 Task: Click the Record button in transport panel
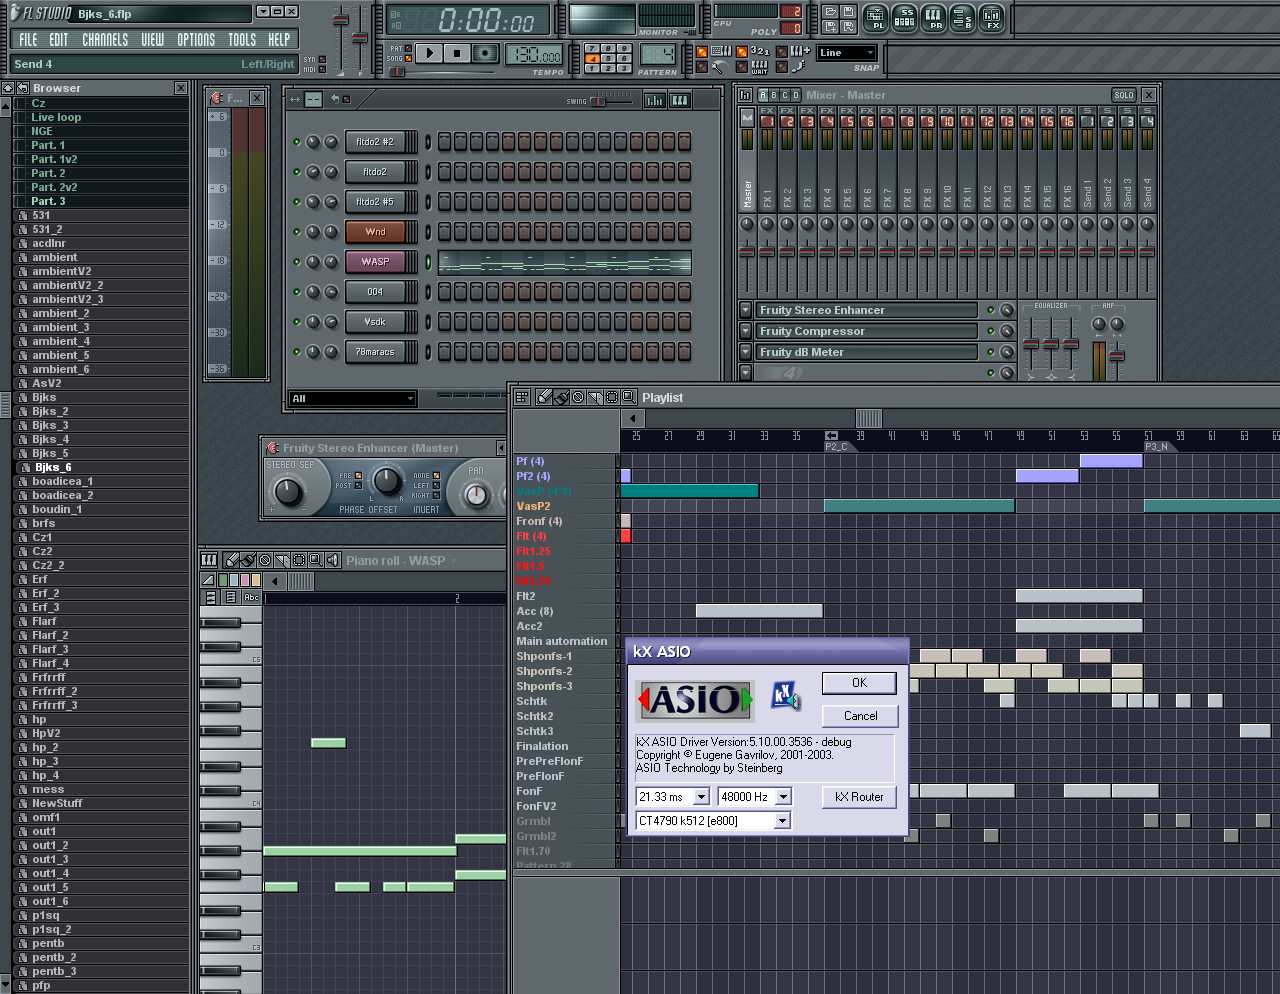pos(485,53)
